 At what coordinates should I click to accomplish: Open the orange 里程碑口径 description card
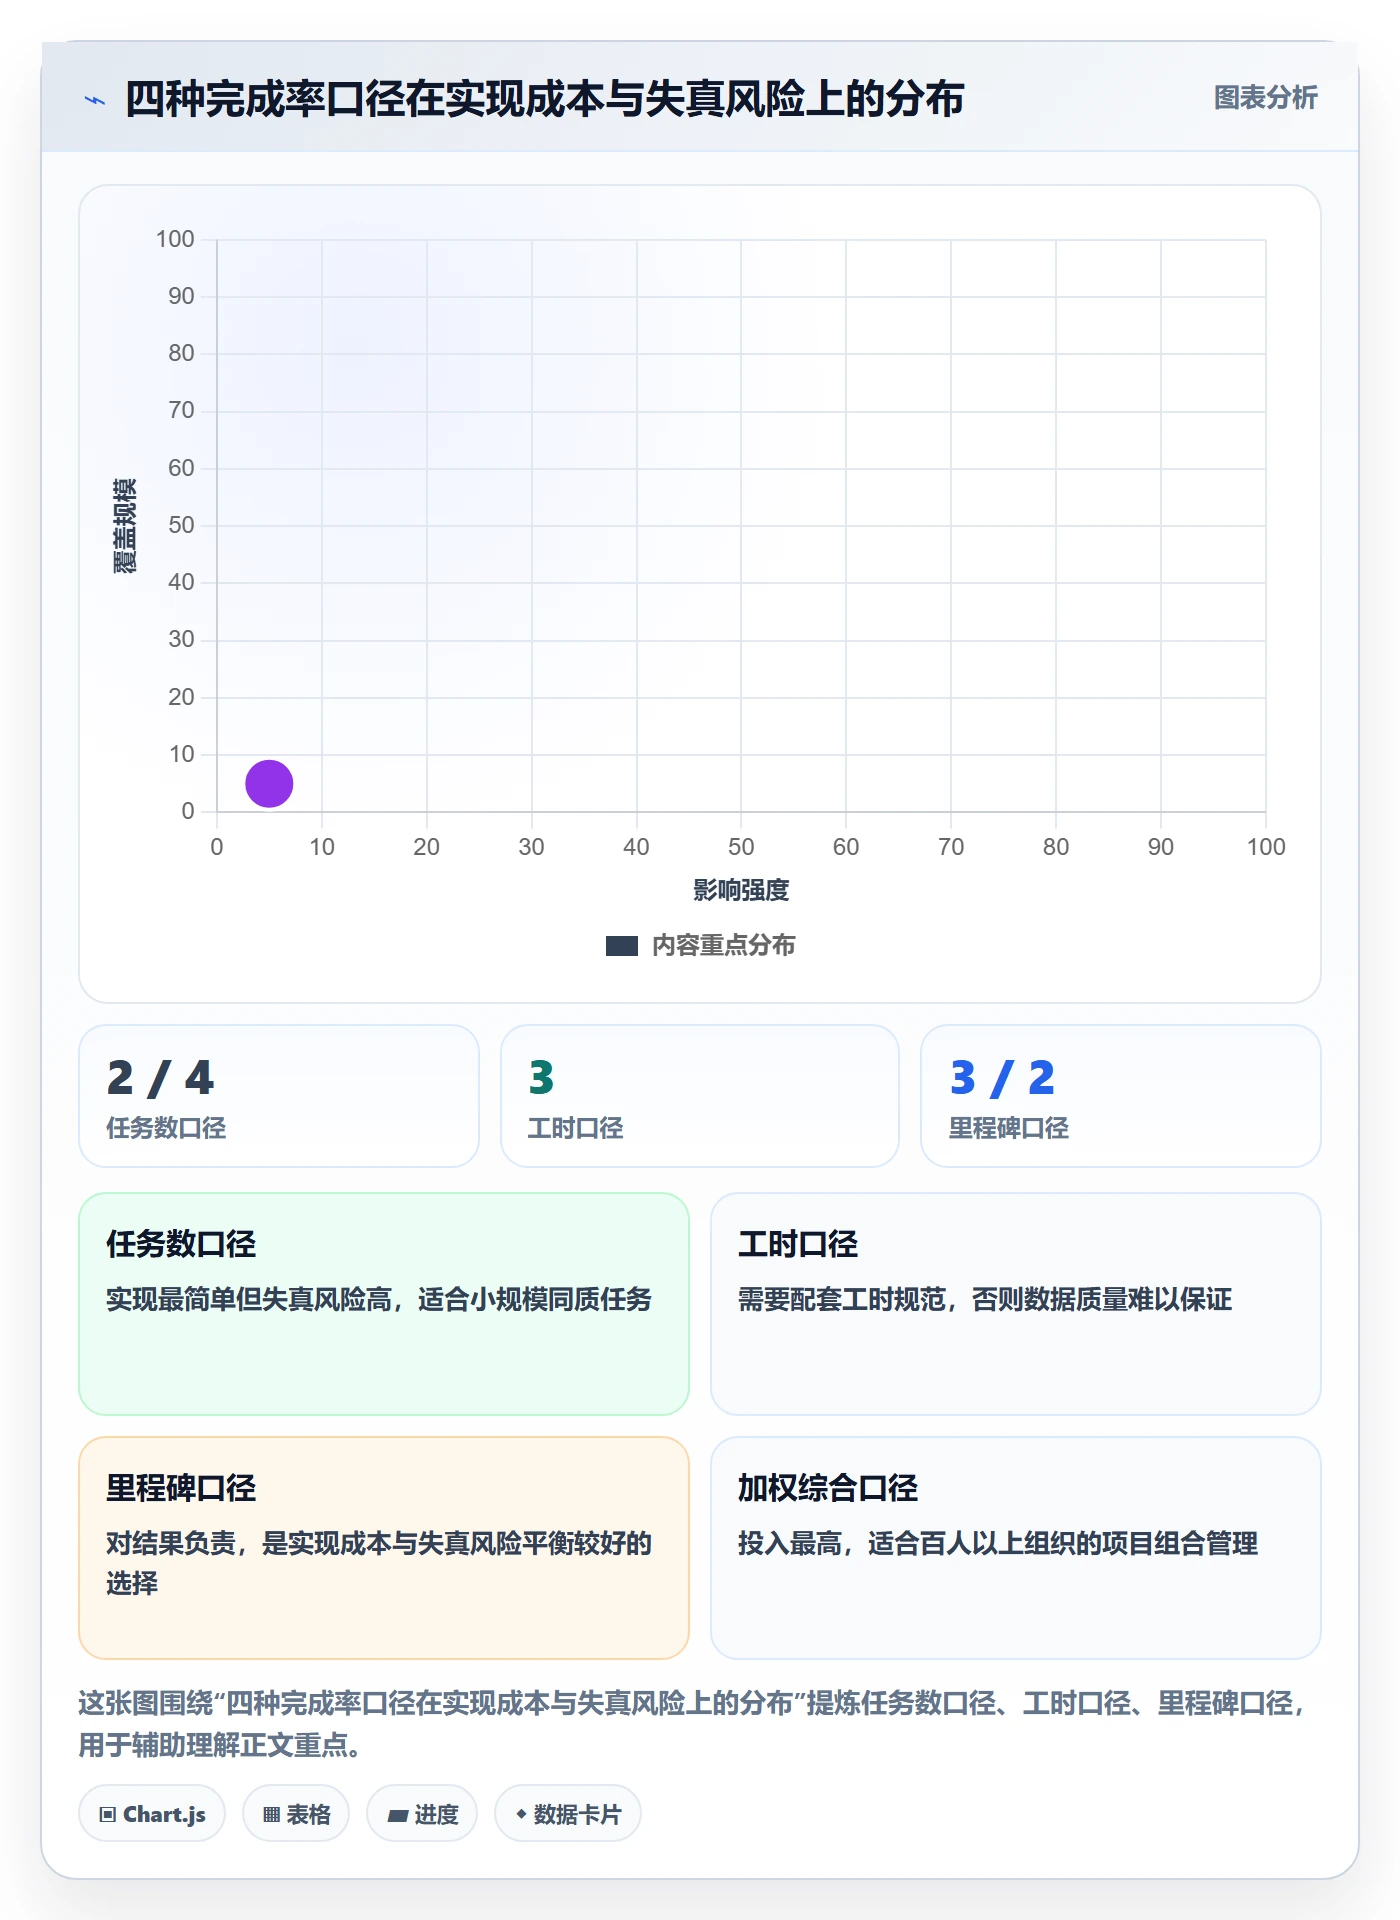pos(384,1548)
